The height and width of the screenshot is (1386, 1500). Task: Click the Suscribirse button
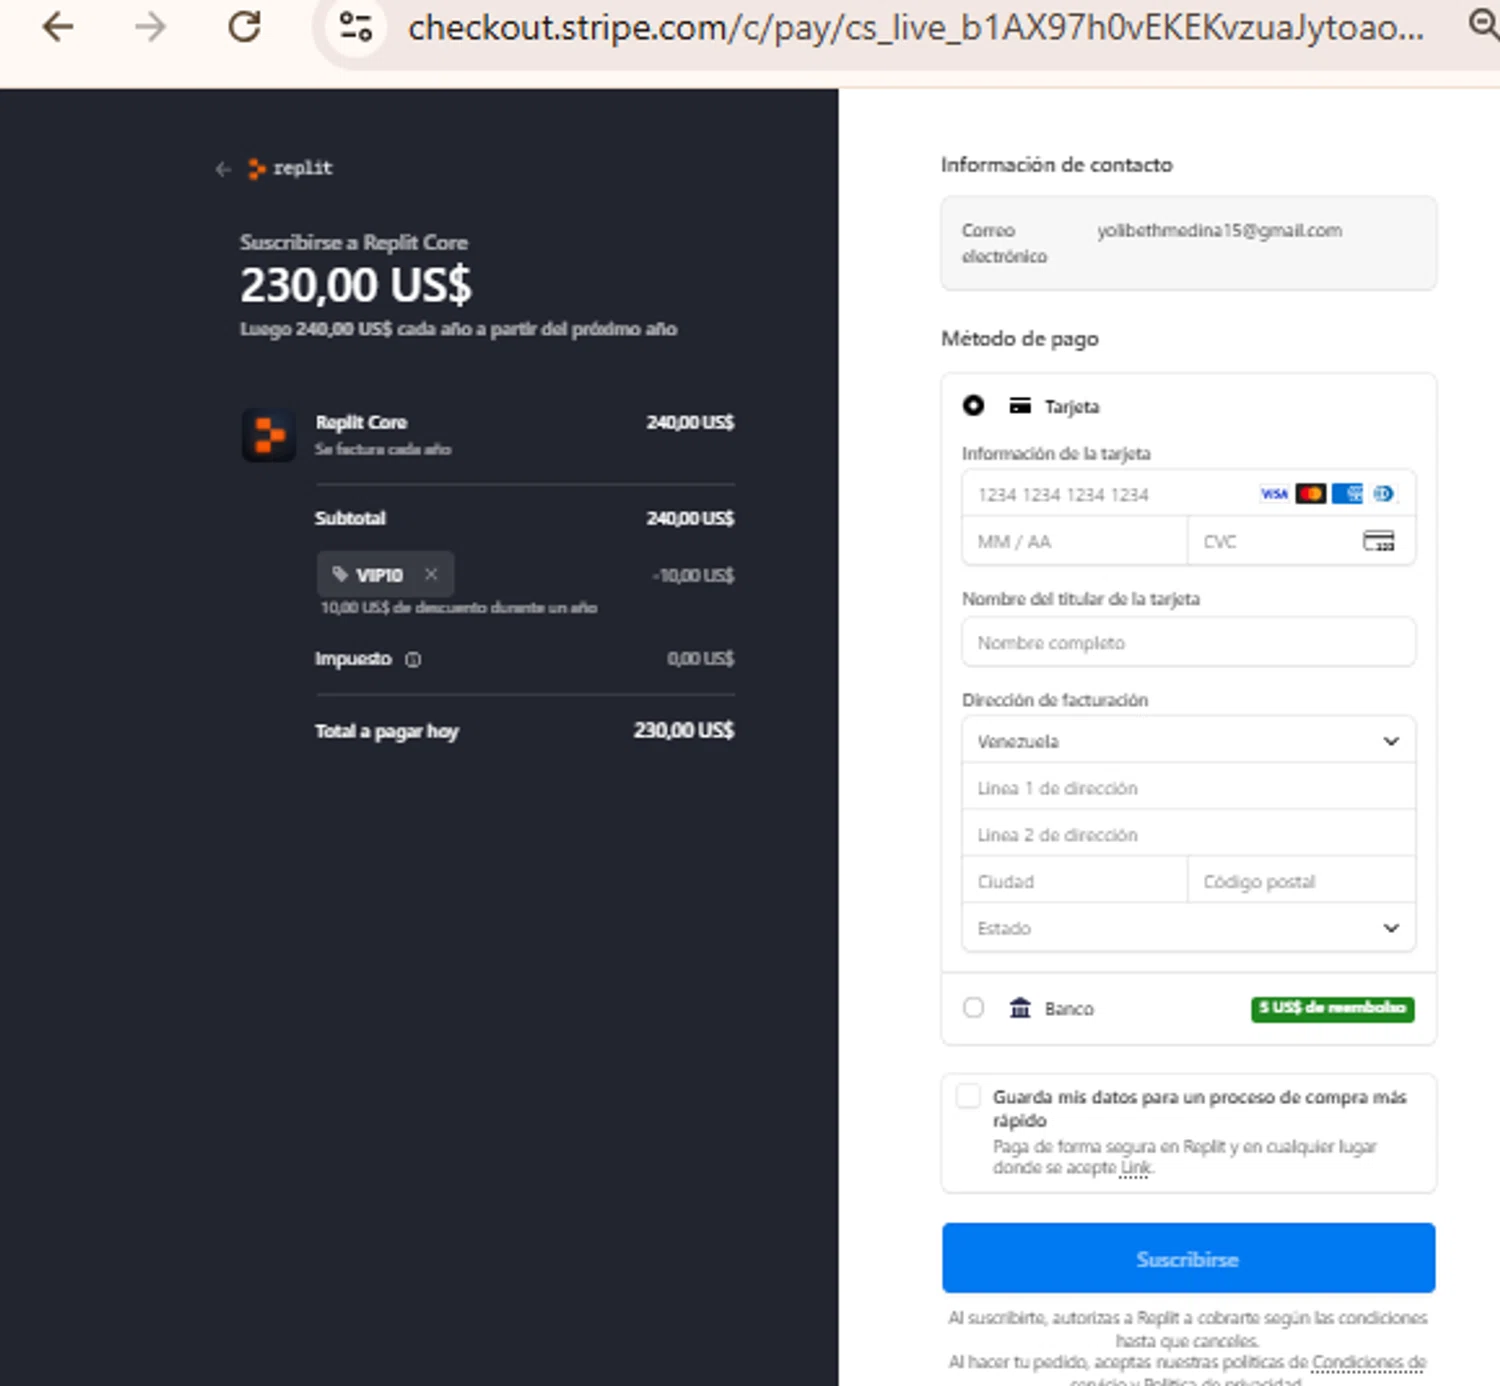(1188, 1258)
